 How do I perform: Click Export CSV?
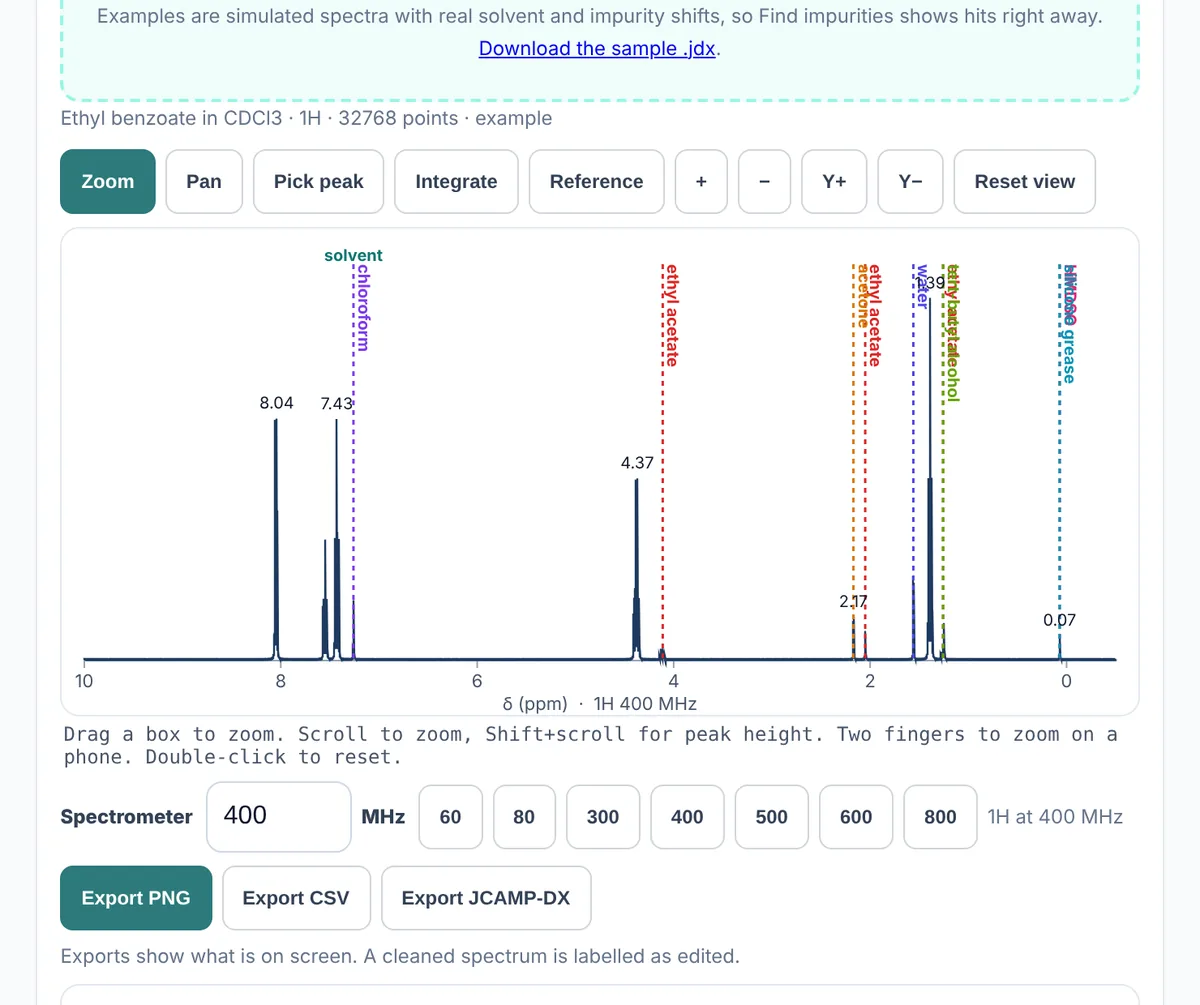tap(296, 898)
